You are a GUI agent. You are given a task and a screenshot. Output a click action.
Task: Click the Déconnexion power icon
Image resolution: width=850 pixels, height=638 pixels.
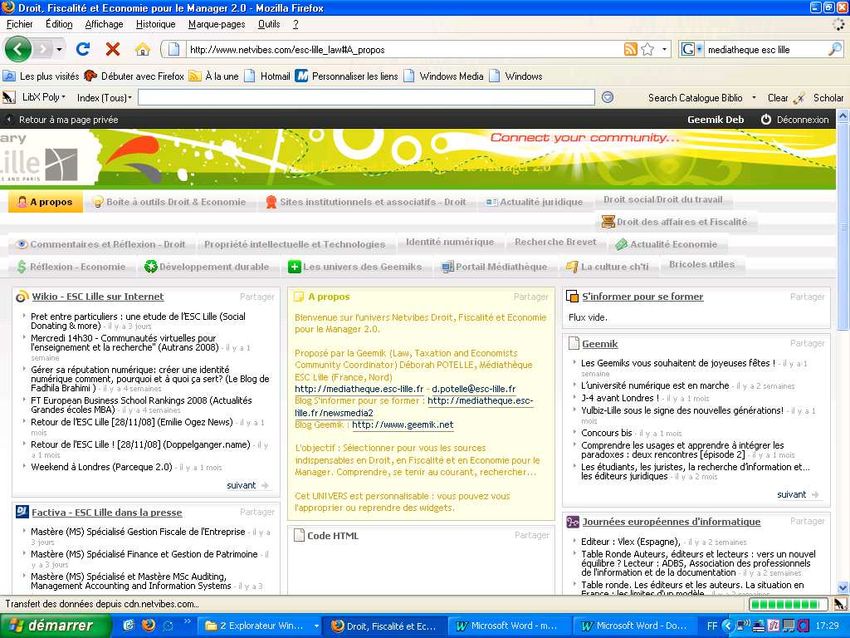[x=766, y=119]
